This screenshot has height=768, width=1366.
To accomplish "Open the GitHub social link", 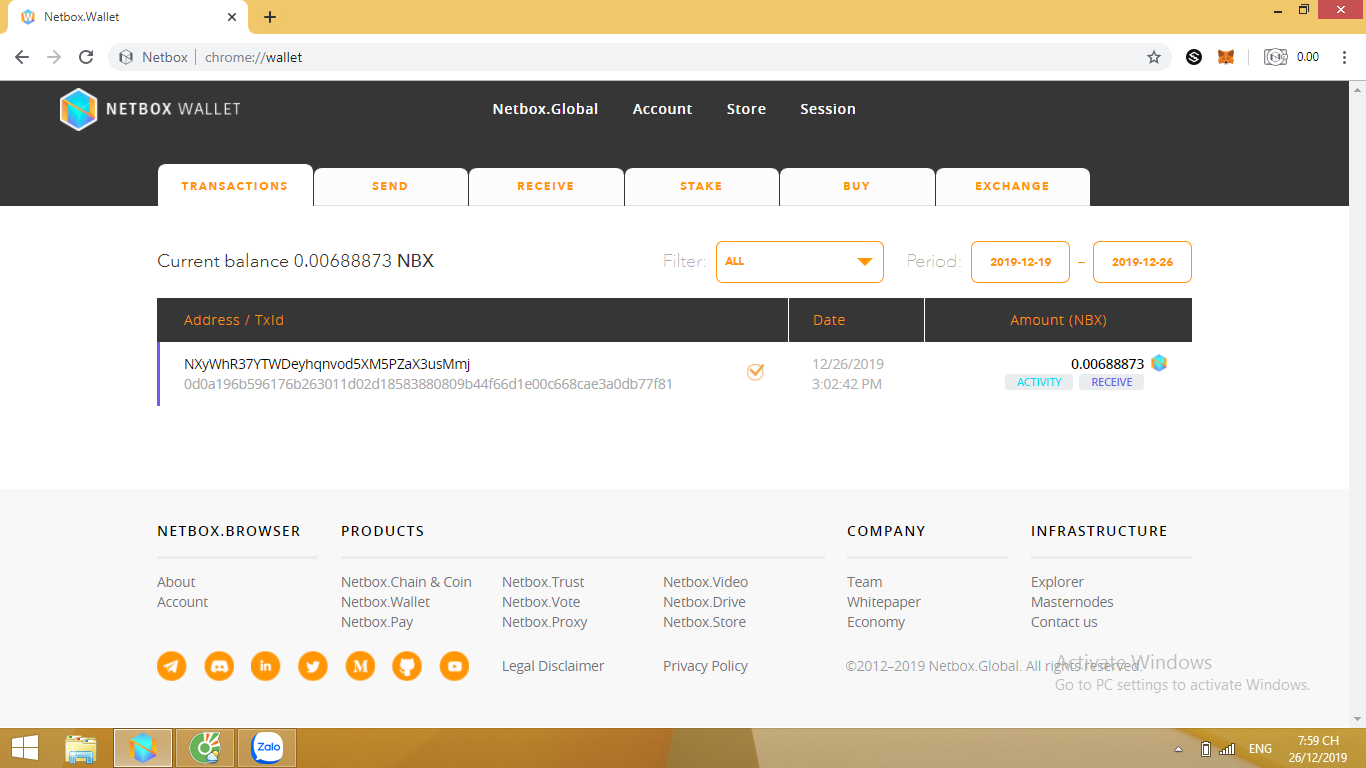I will tap(407, 666).
